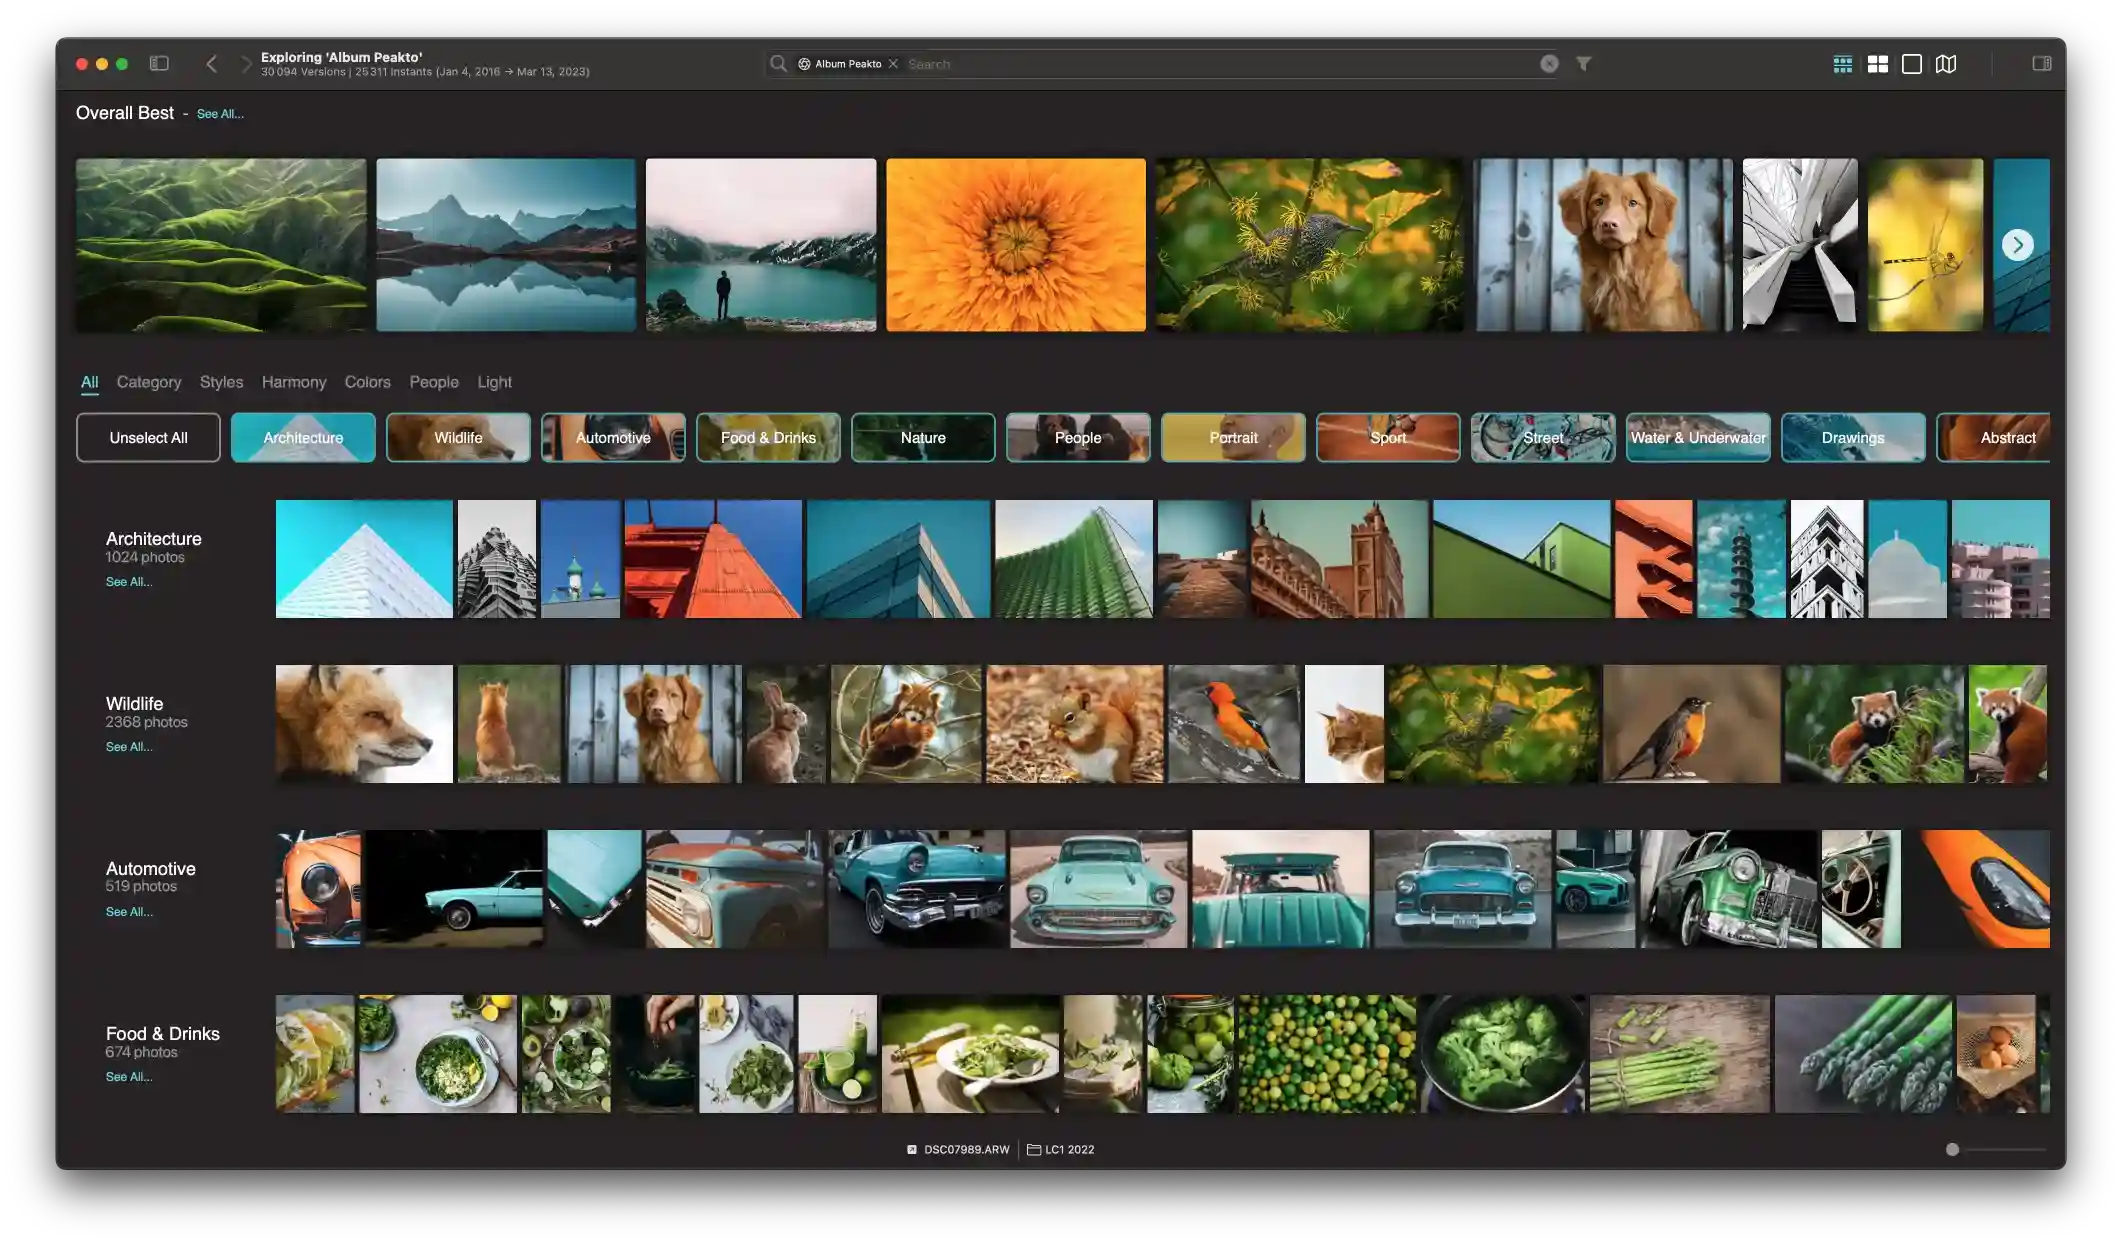2122x1244 pixels.
Task: Click the Unselect All button
Action: pyautogui.click(x=148, y=438)
